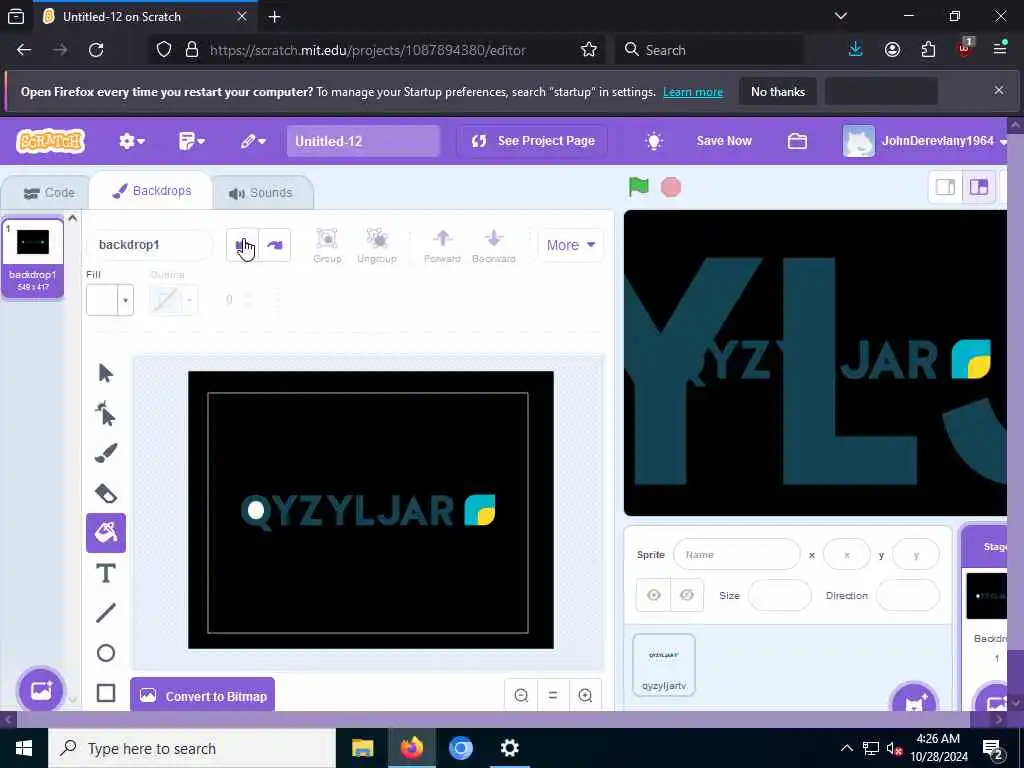Select the Brush tool
Screen dimensions: 1024x768
[x=106, y=453]
